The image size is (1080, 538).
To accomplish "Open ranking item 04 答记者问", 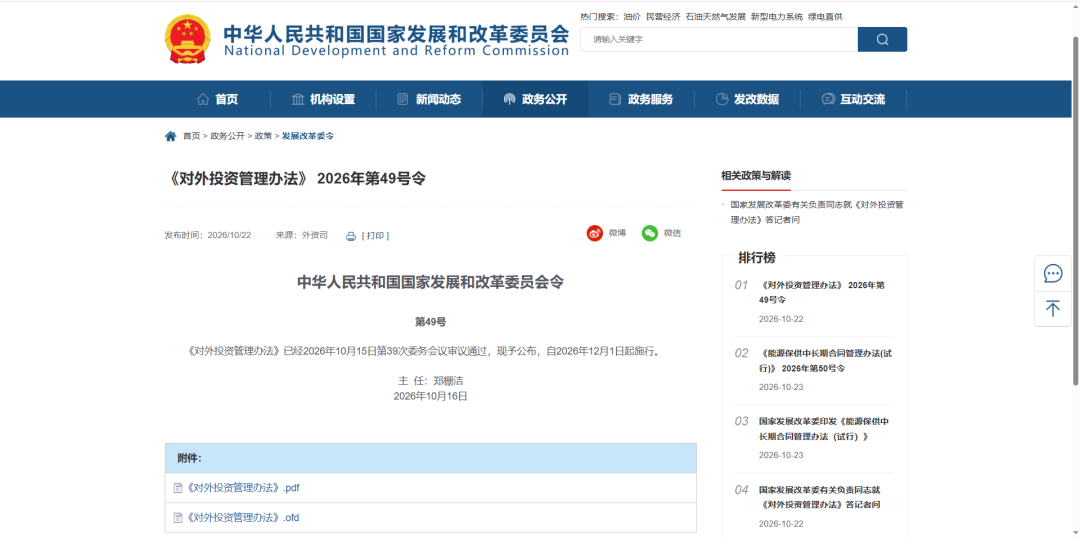I will pyautogui.click(x=820, y=497).
